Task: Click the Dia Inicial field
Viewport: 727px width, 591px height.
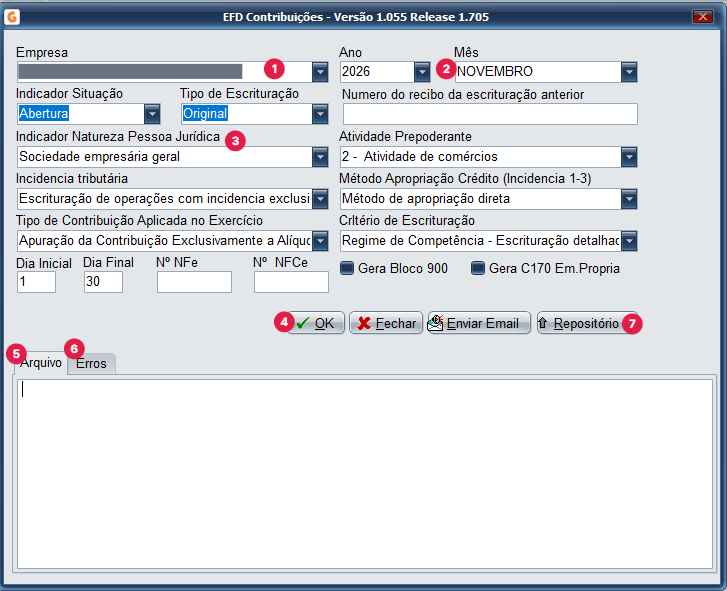Action: (x=36, y=282)
